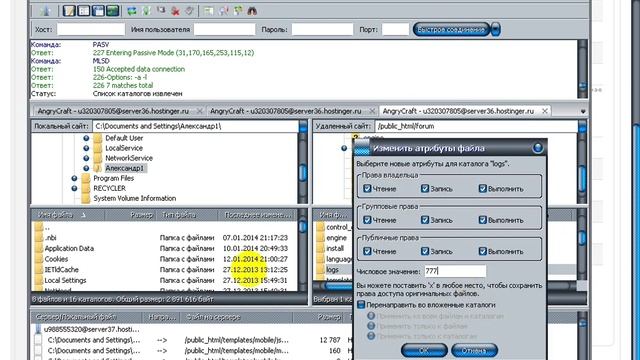Close the third AngryCraft connection tab
This screenshot has height=360, width=640.
tap(544, 111)
